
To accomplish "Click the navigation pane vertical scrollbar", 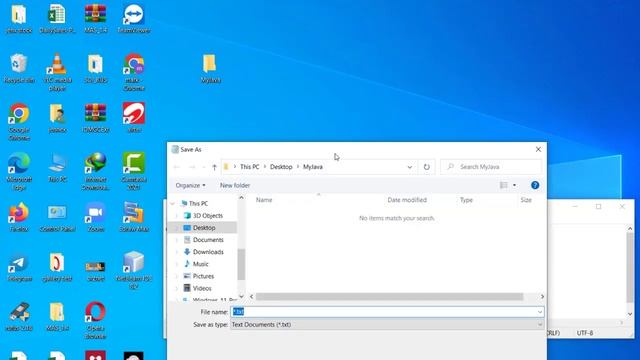I will 241,264.
